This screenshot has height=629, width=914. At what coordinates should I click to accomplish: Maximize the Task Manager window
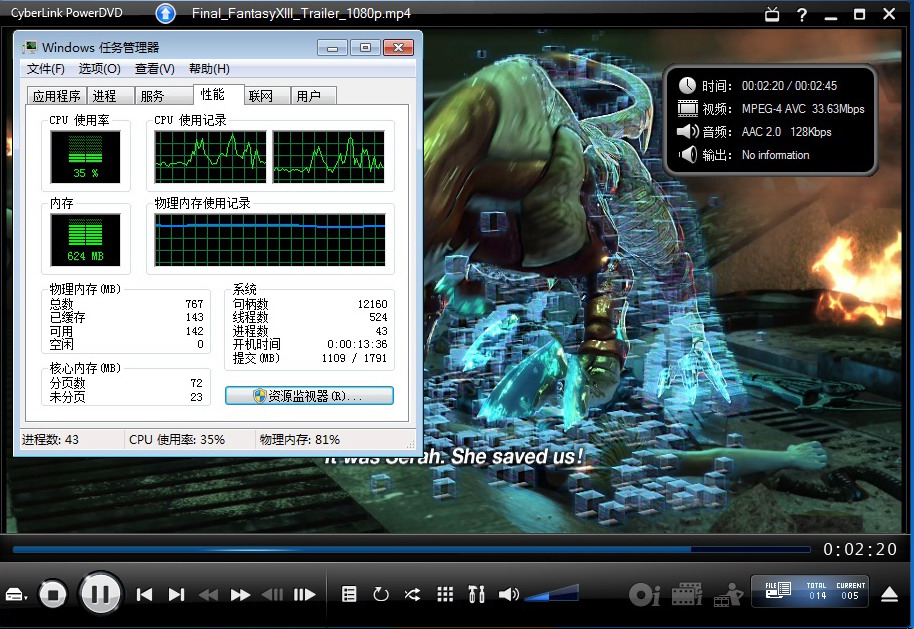[365, 47]
